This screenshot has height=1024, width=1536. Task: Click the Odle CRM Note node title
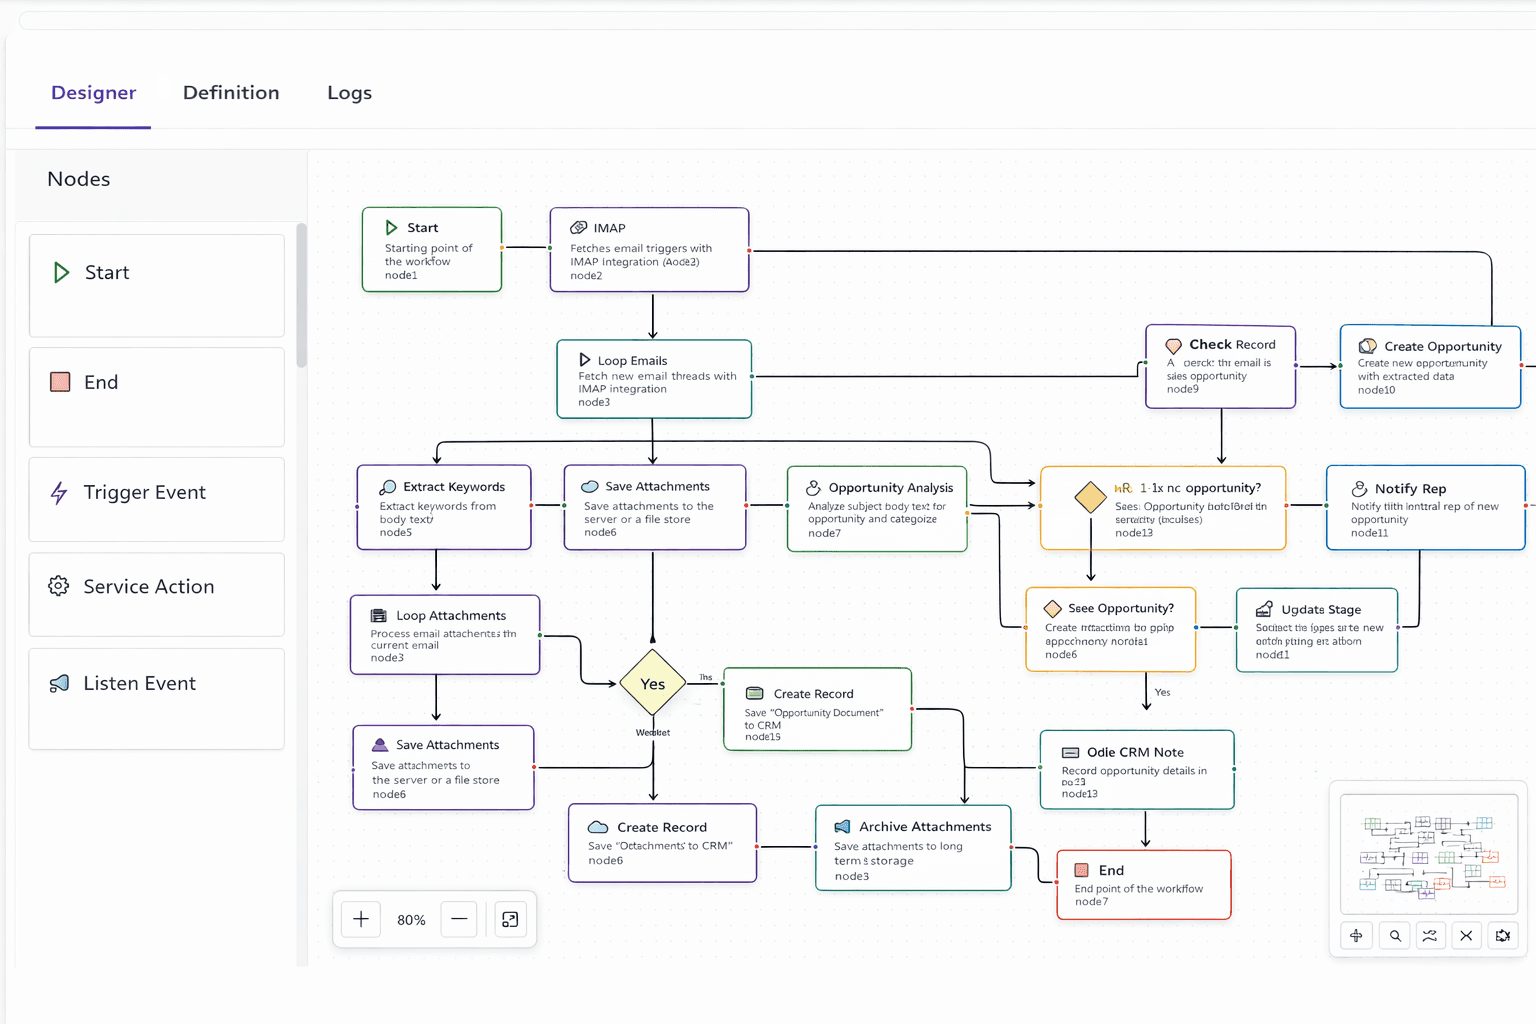1135,753
